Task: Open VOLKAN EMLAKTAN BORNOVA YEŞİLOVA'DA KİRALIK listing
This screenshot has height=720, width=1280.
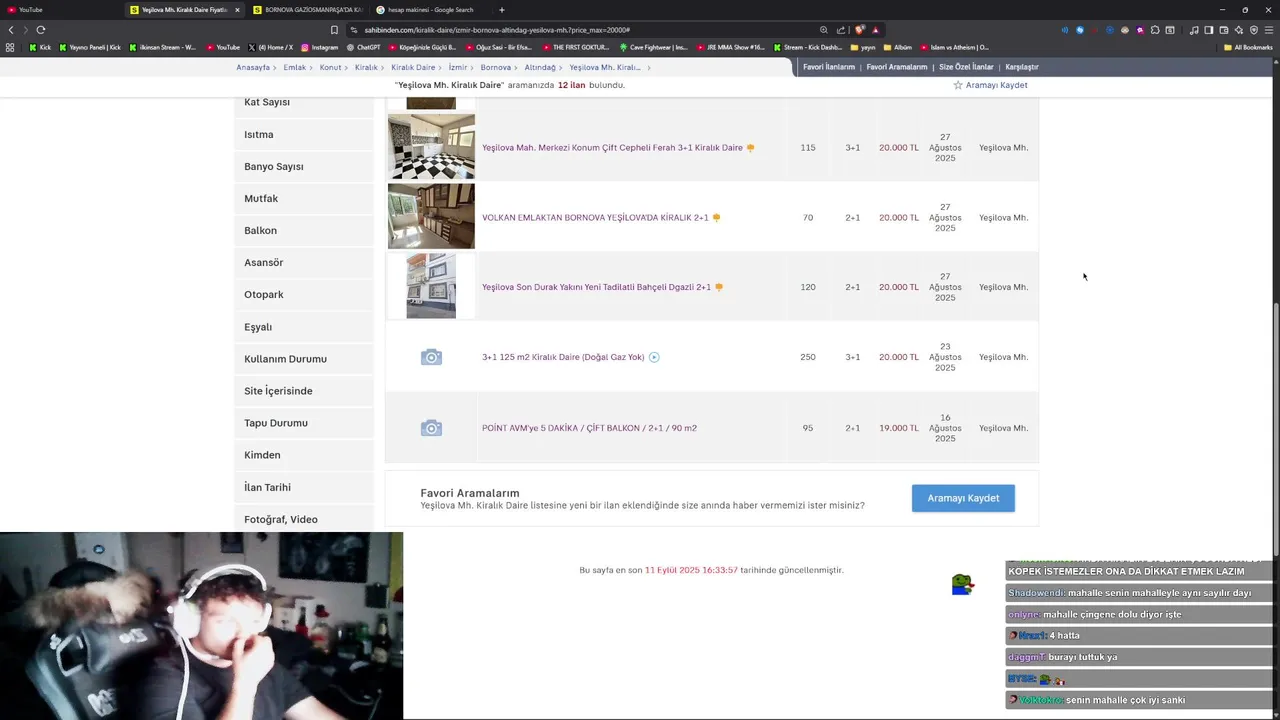Action: point(595,217)
